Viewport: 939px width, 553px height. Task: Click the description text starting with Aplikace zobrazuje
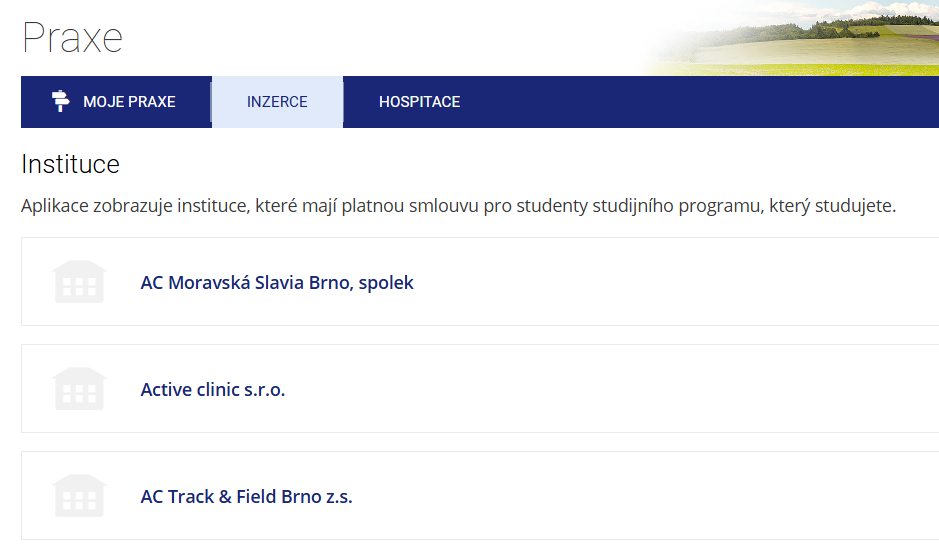point(458,208)
